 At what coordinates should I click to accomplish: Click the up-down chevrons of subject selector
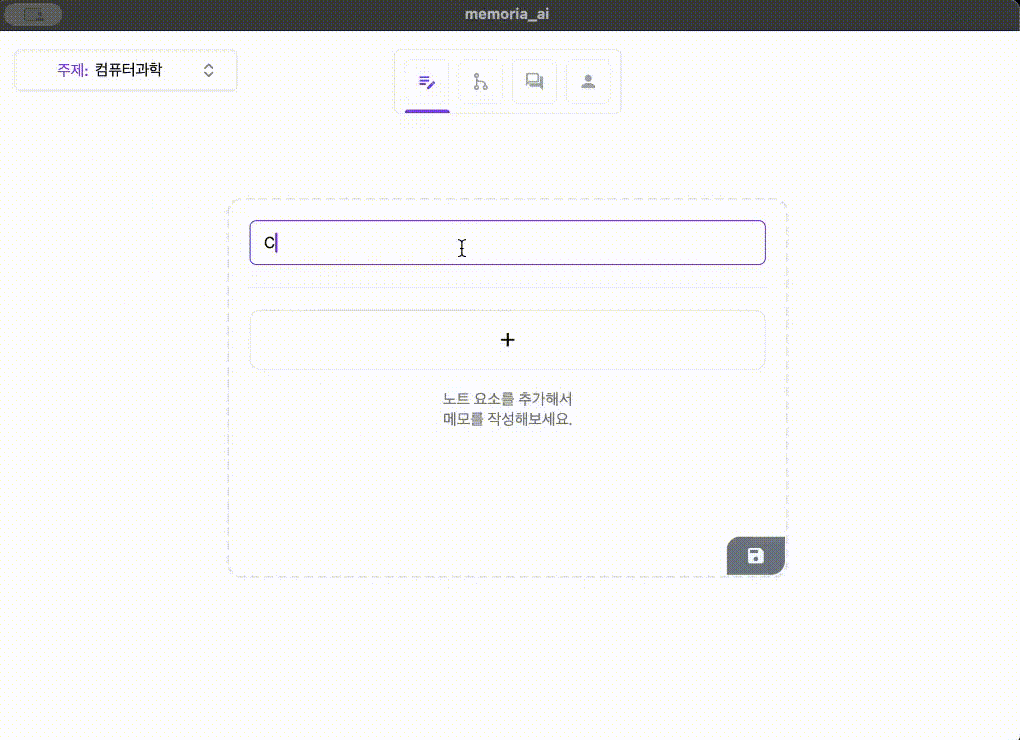[209, 70]
